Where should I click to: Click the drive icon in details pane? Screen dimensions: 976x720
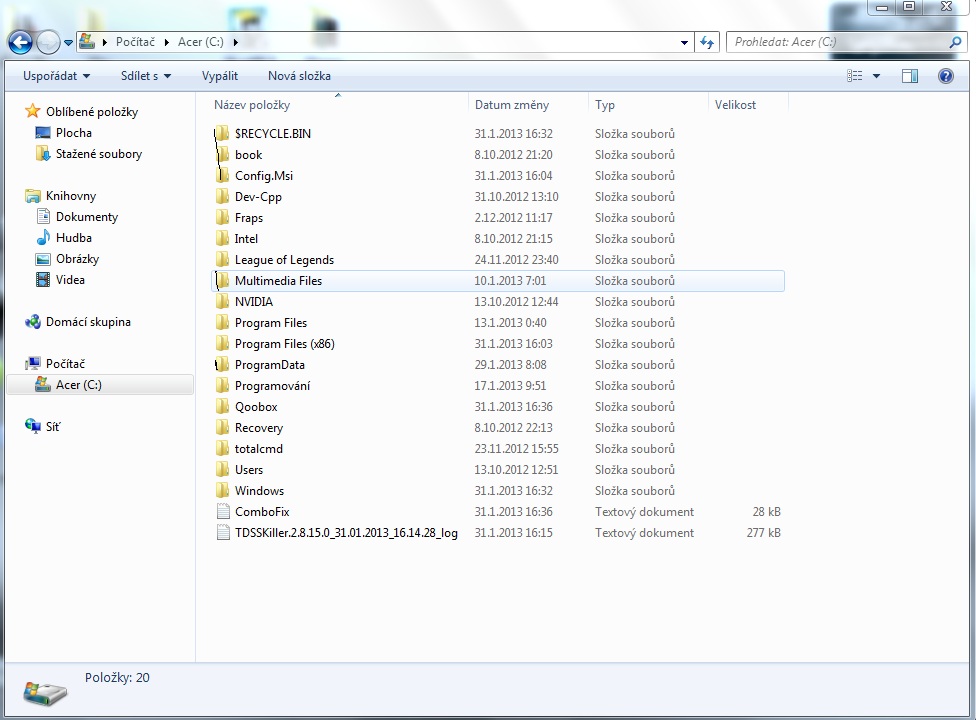(45, 693)
